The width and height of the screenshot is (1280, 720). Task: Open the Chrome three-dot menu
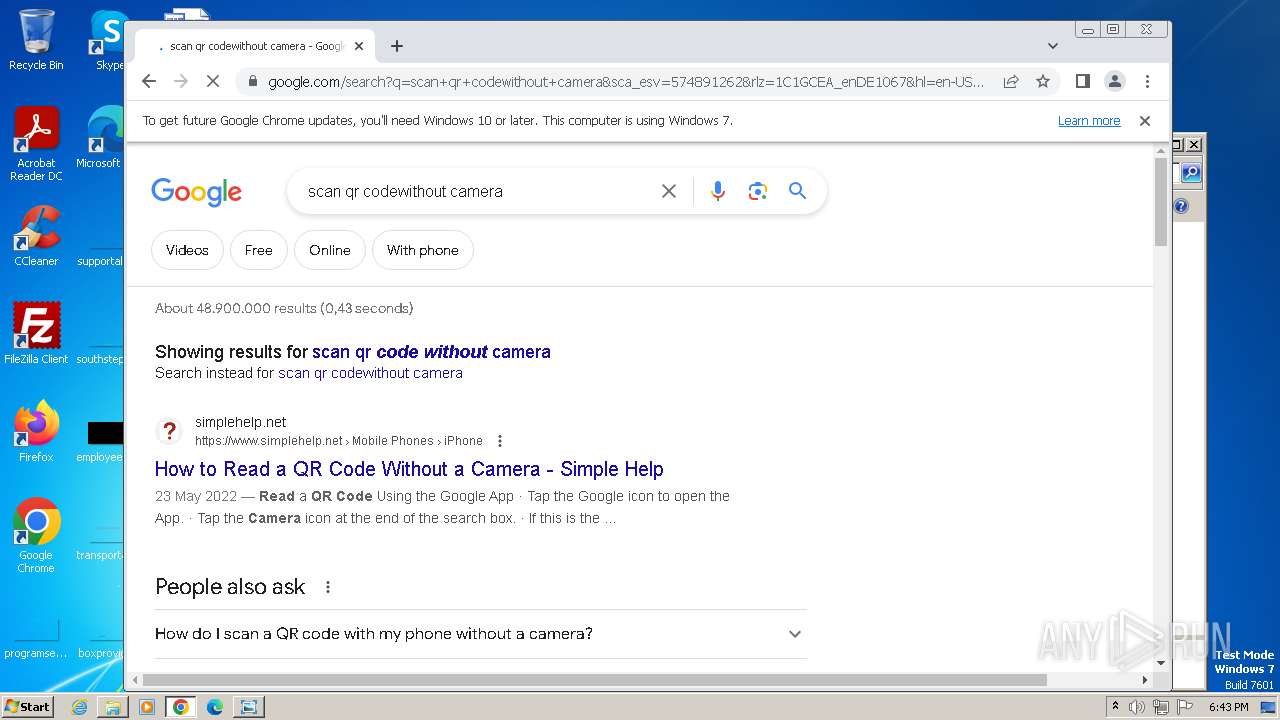pyautogui.click(x=1147, y=81)
